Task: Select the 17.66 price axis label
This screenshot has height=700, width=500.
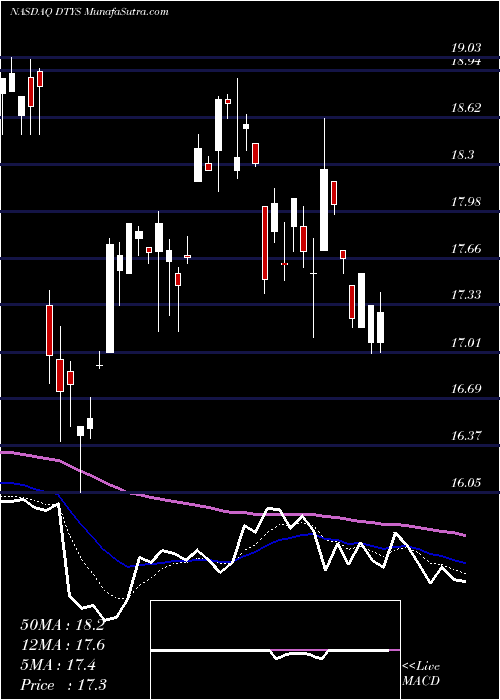Action: (x=467, y=249)
